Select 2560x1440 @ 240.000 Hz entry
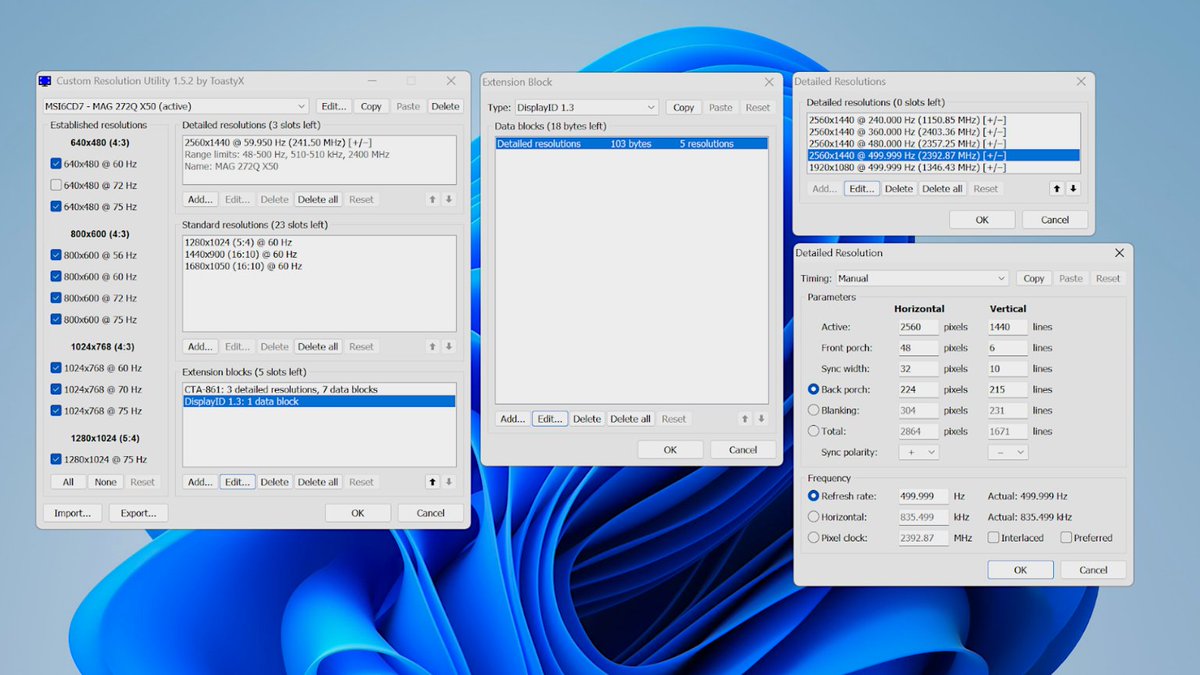1200x675 pixels. [x=943, y=119]
